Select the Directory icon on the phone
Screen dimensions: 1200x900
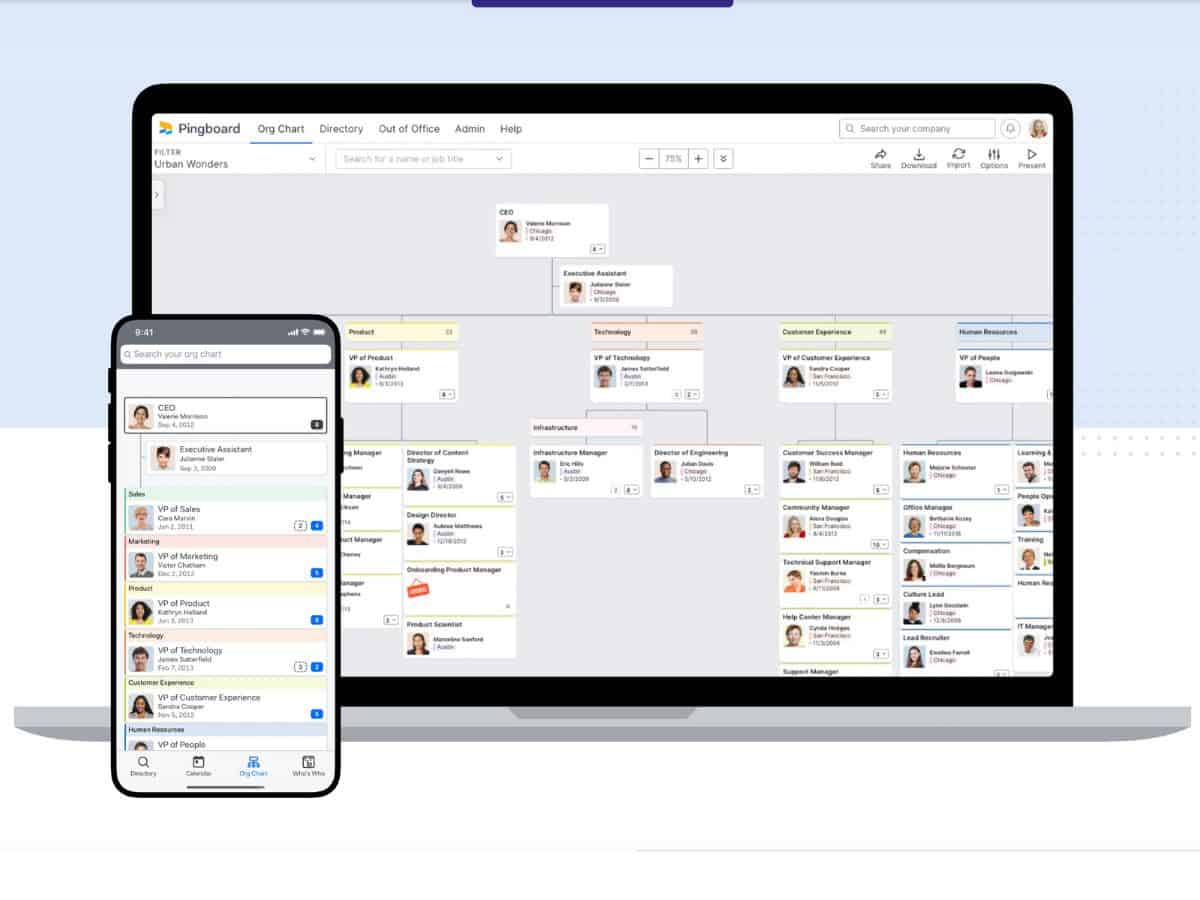pyautogui.click(x=143, y=764)
